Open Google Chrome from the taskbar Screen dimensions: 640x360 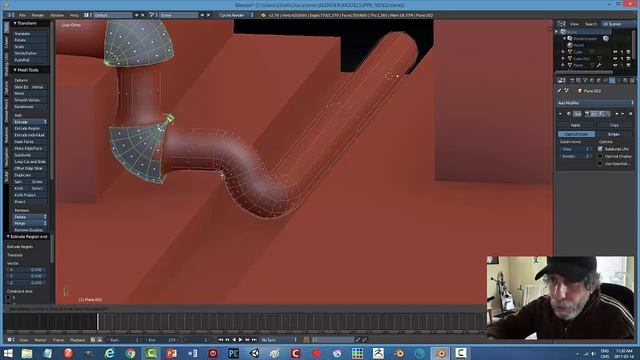pyautogui.click(x=130, y=353)
